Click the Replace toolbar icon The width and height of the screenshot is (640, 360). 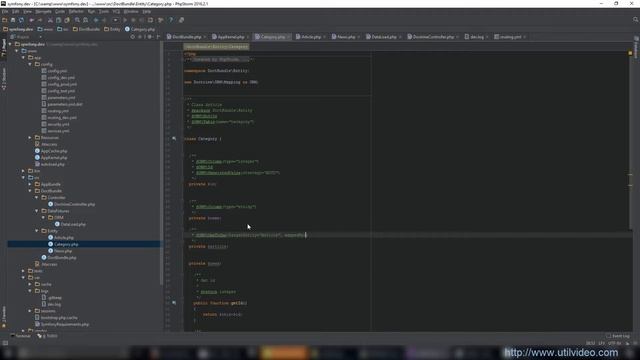tap(86, 20)
